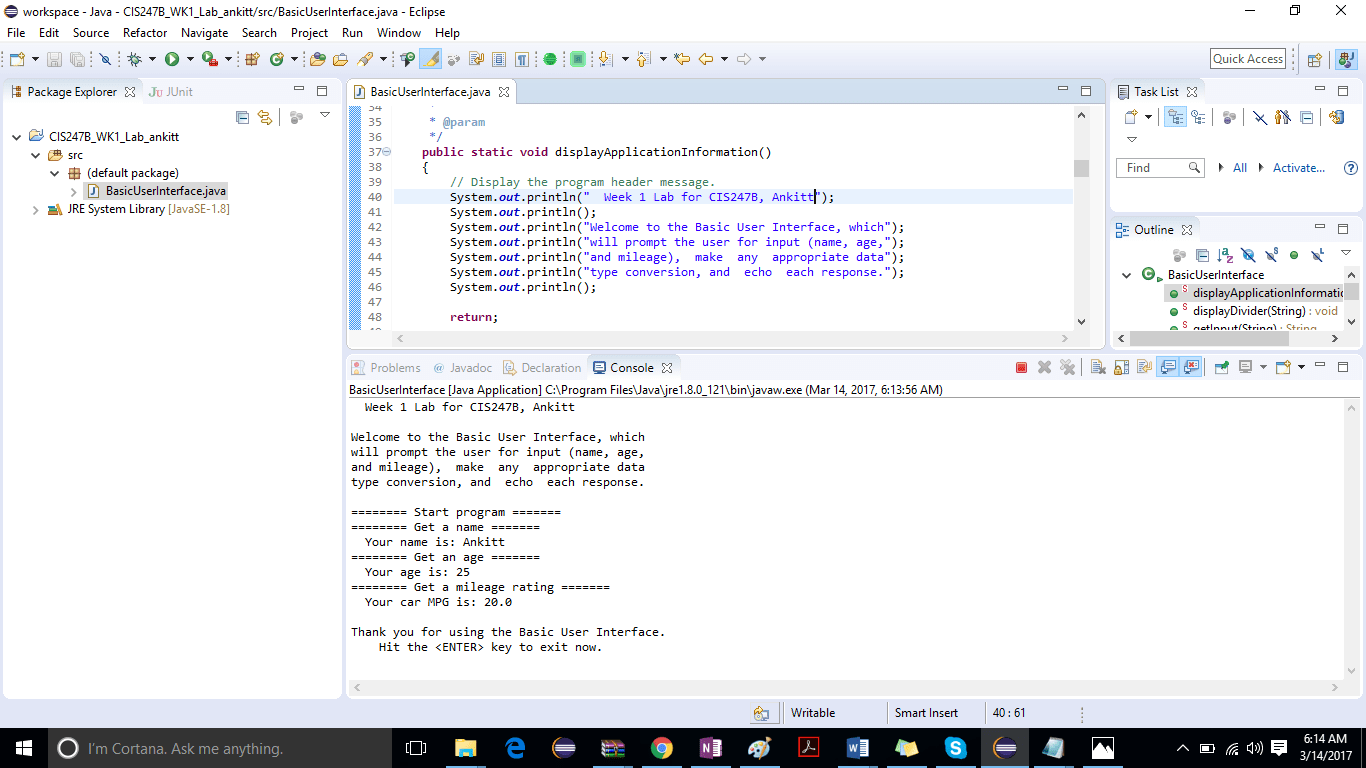Image resolution: width=1366 pixels, height=768 pixels.
Task: Create a new Java class from the toolbar
Action: coord(277,58)
